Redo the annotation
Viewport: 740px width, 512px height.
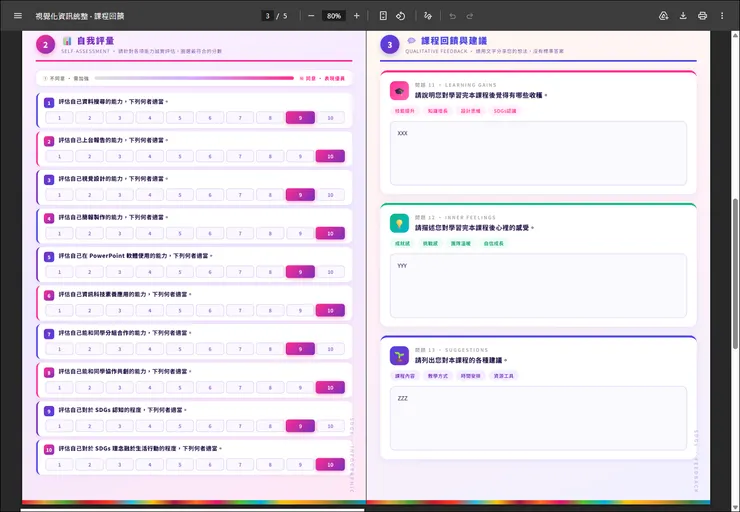tap(470, 16)
